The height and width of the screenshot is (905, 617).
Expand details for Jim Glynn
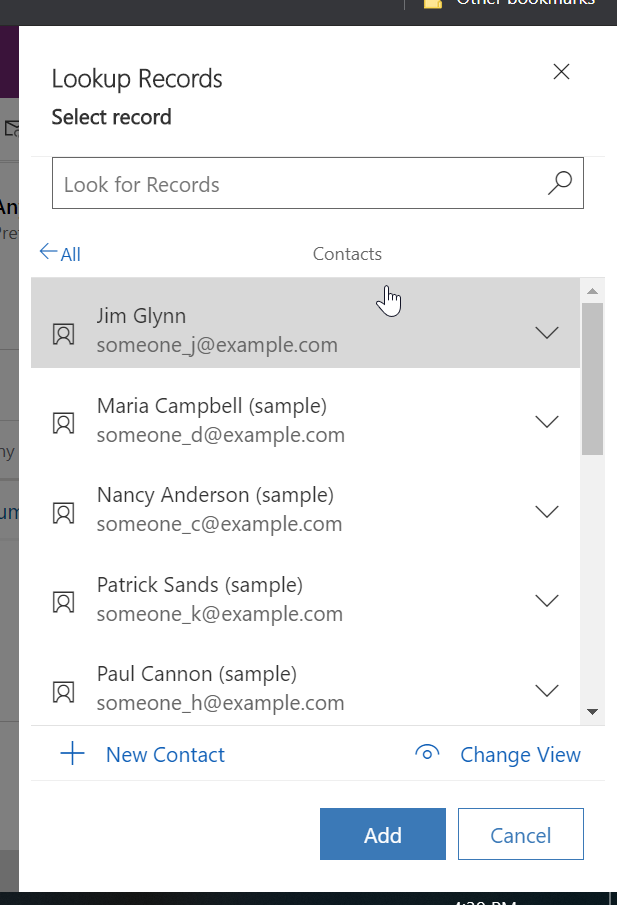pyautogui.click(x=547, y=331)
